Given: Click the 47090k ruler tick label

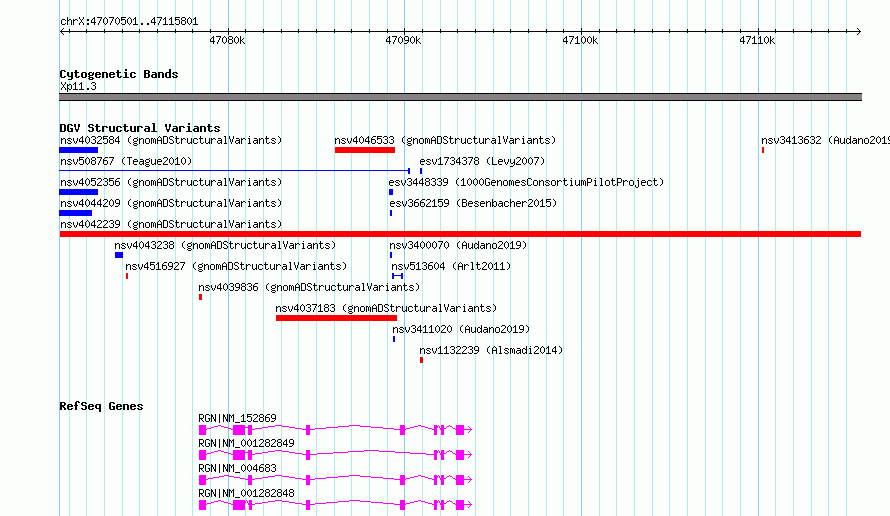Looking at the screenshot, I should (403, 40).
